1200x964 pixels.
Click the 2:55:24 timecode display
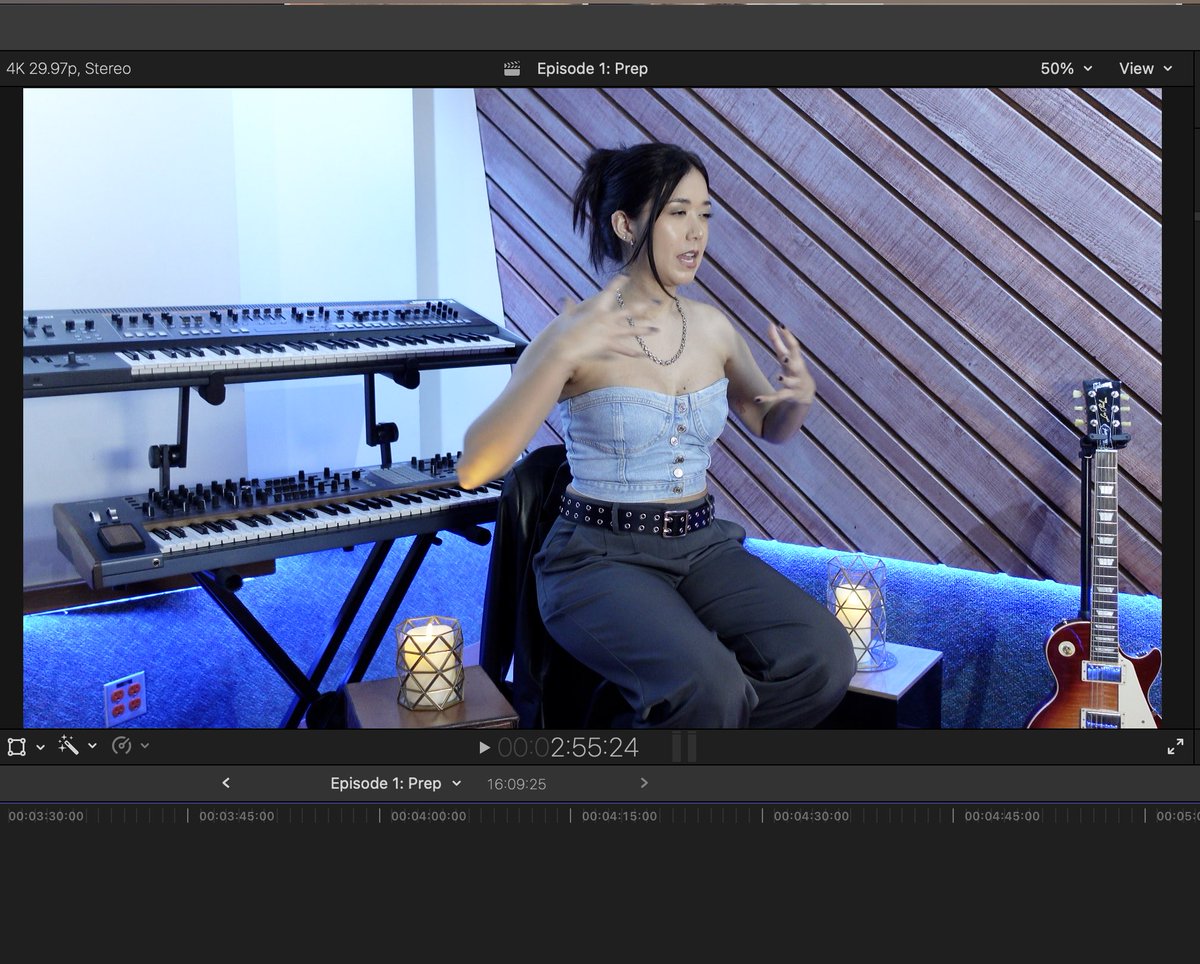point(568,747)
